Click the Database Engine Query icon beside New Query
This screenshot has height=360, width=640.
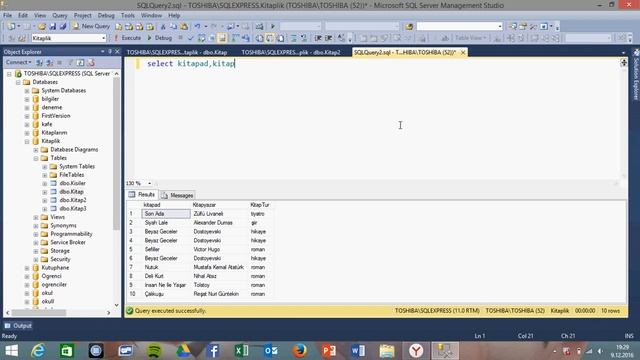(118, 27)
